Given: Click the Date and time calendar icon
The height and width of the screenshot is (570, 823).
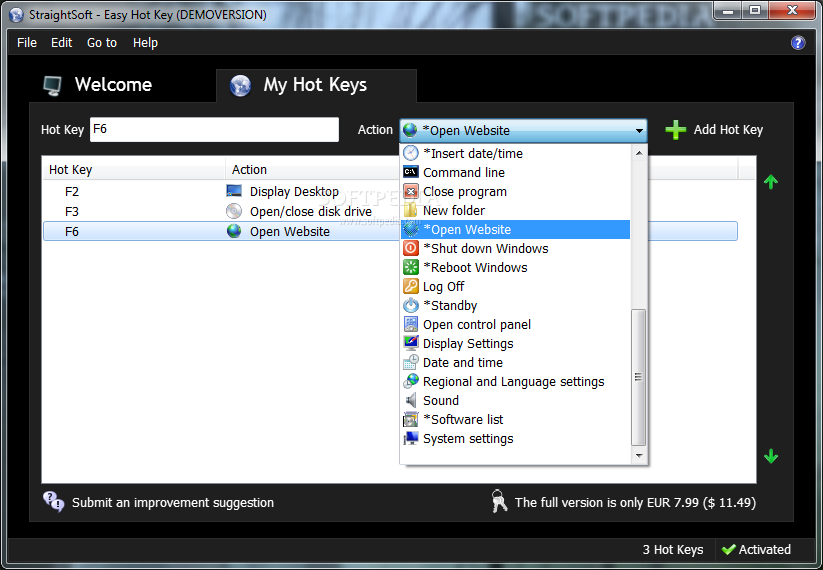Looking at the screenshot, I should click(410, 362).
